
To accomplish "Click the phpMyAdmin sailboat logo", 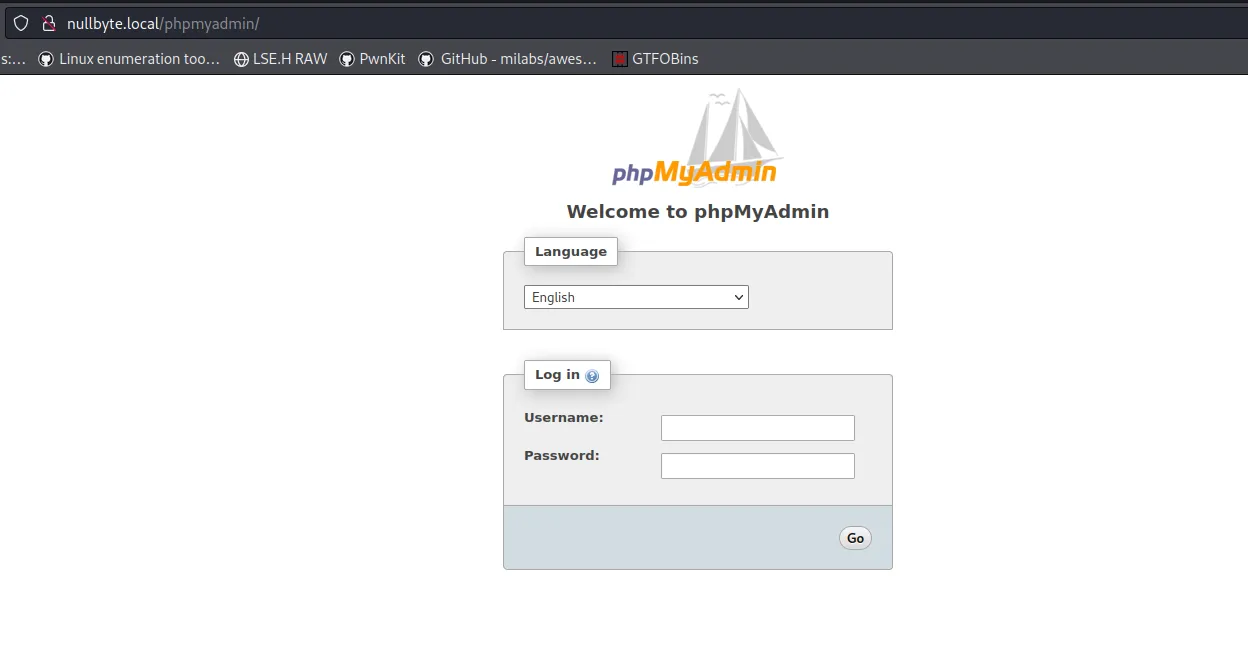I will click(x=697, y=138).
